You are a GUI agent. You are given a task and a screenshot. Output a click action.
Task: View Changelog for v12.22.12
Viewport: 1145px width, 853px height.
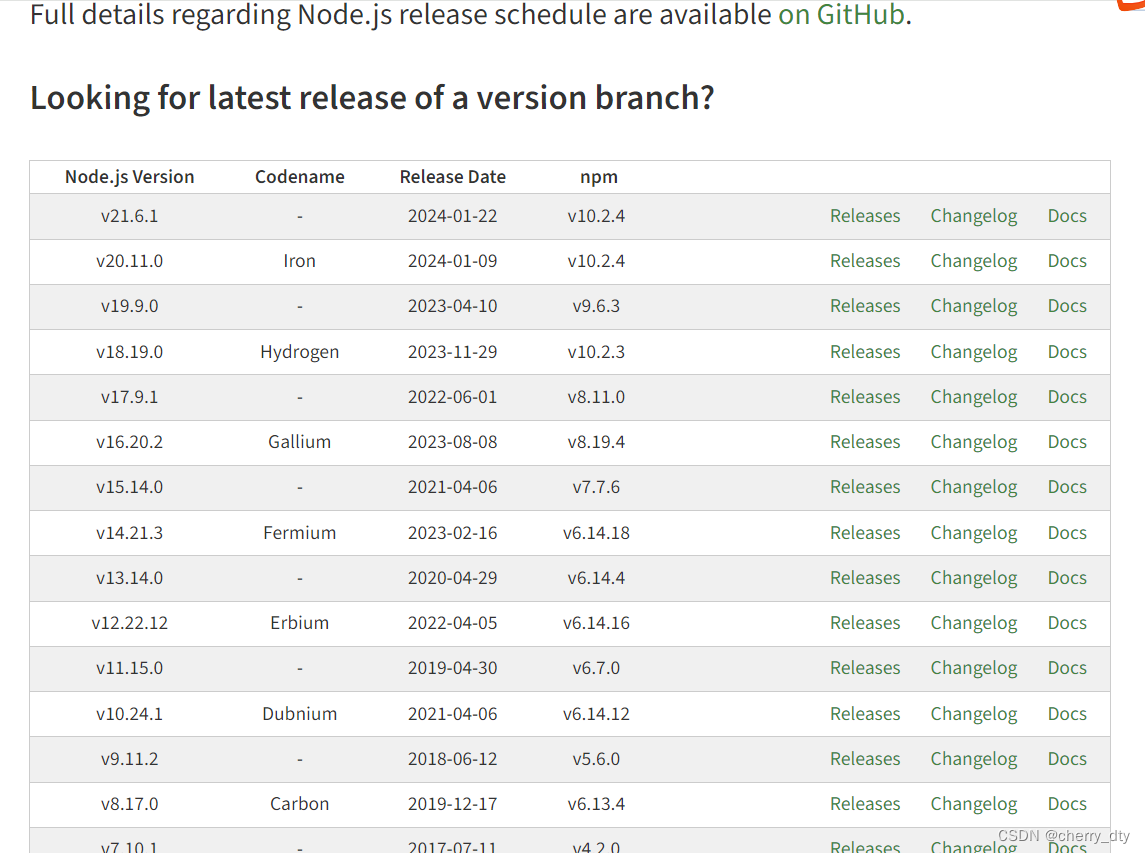click(973, 623)
